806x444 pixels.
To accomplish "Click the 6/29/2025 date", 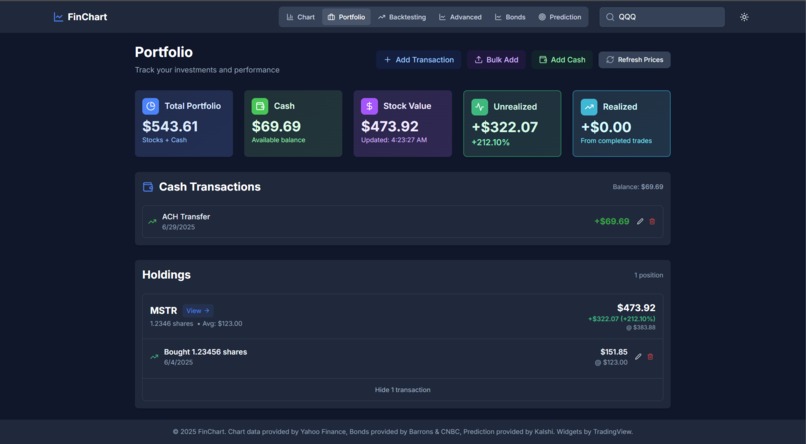I will [x=178, y=227].
